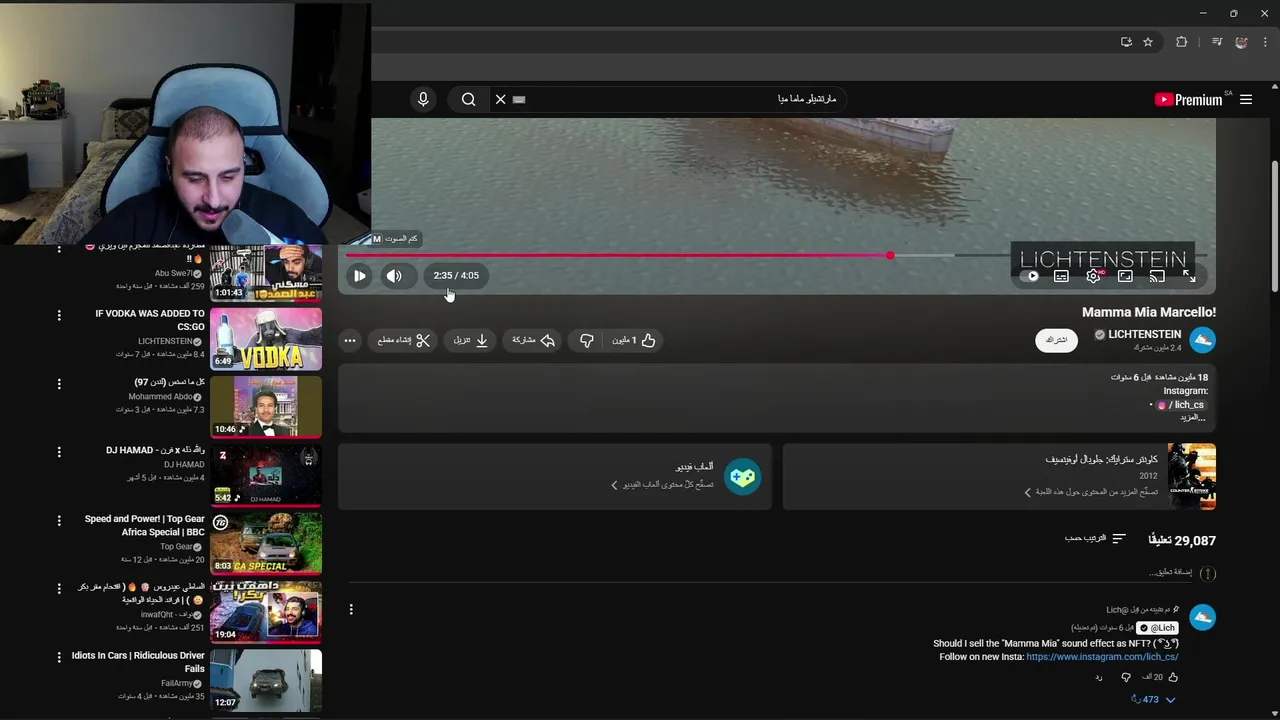Open the LICHTENSTEIN channel avatar

[x=1202, y=340]
